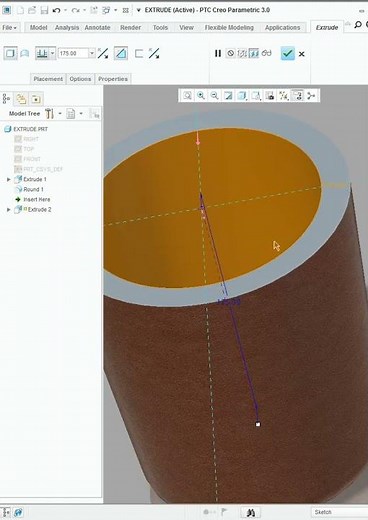
Task: Click the command search magnifier icon
Action: pyautogui.click(x=358, y=25)
